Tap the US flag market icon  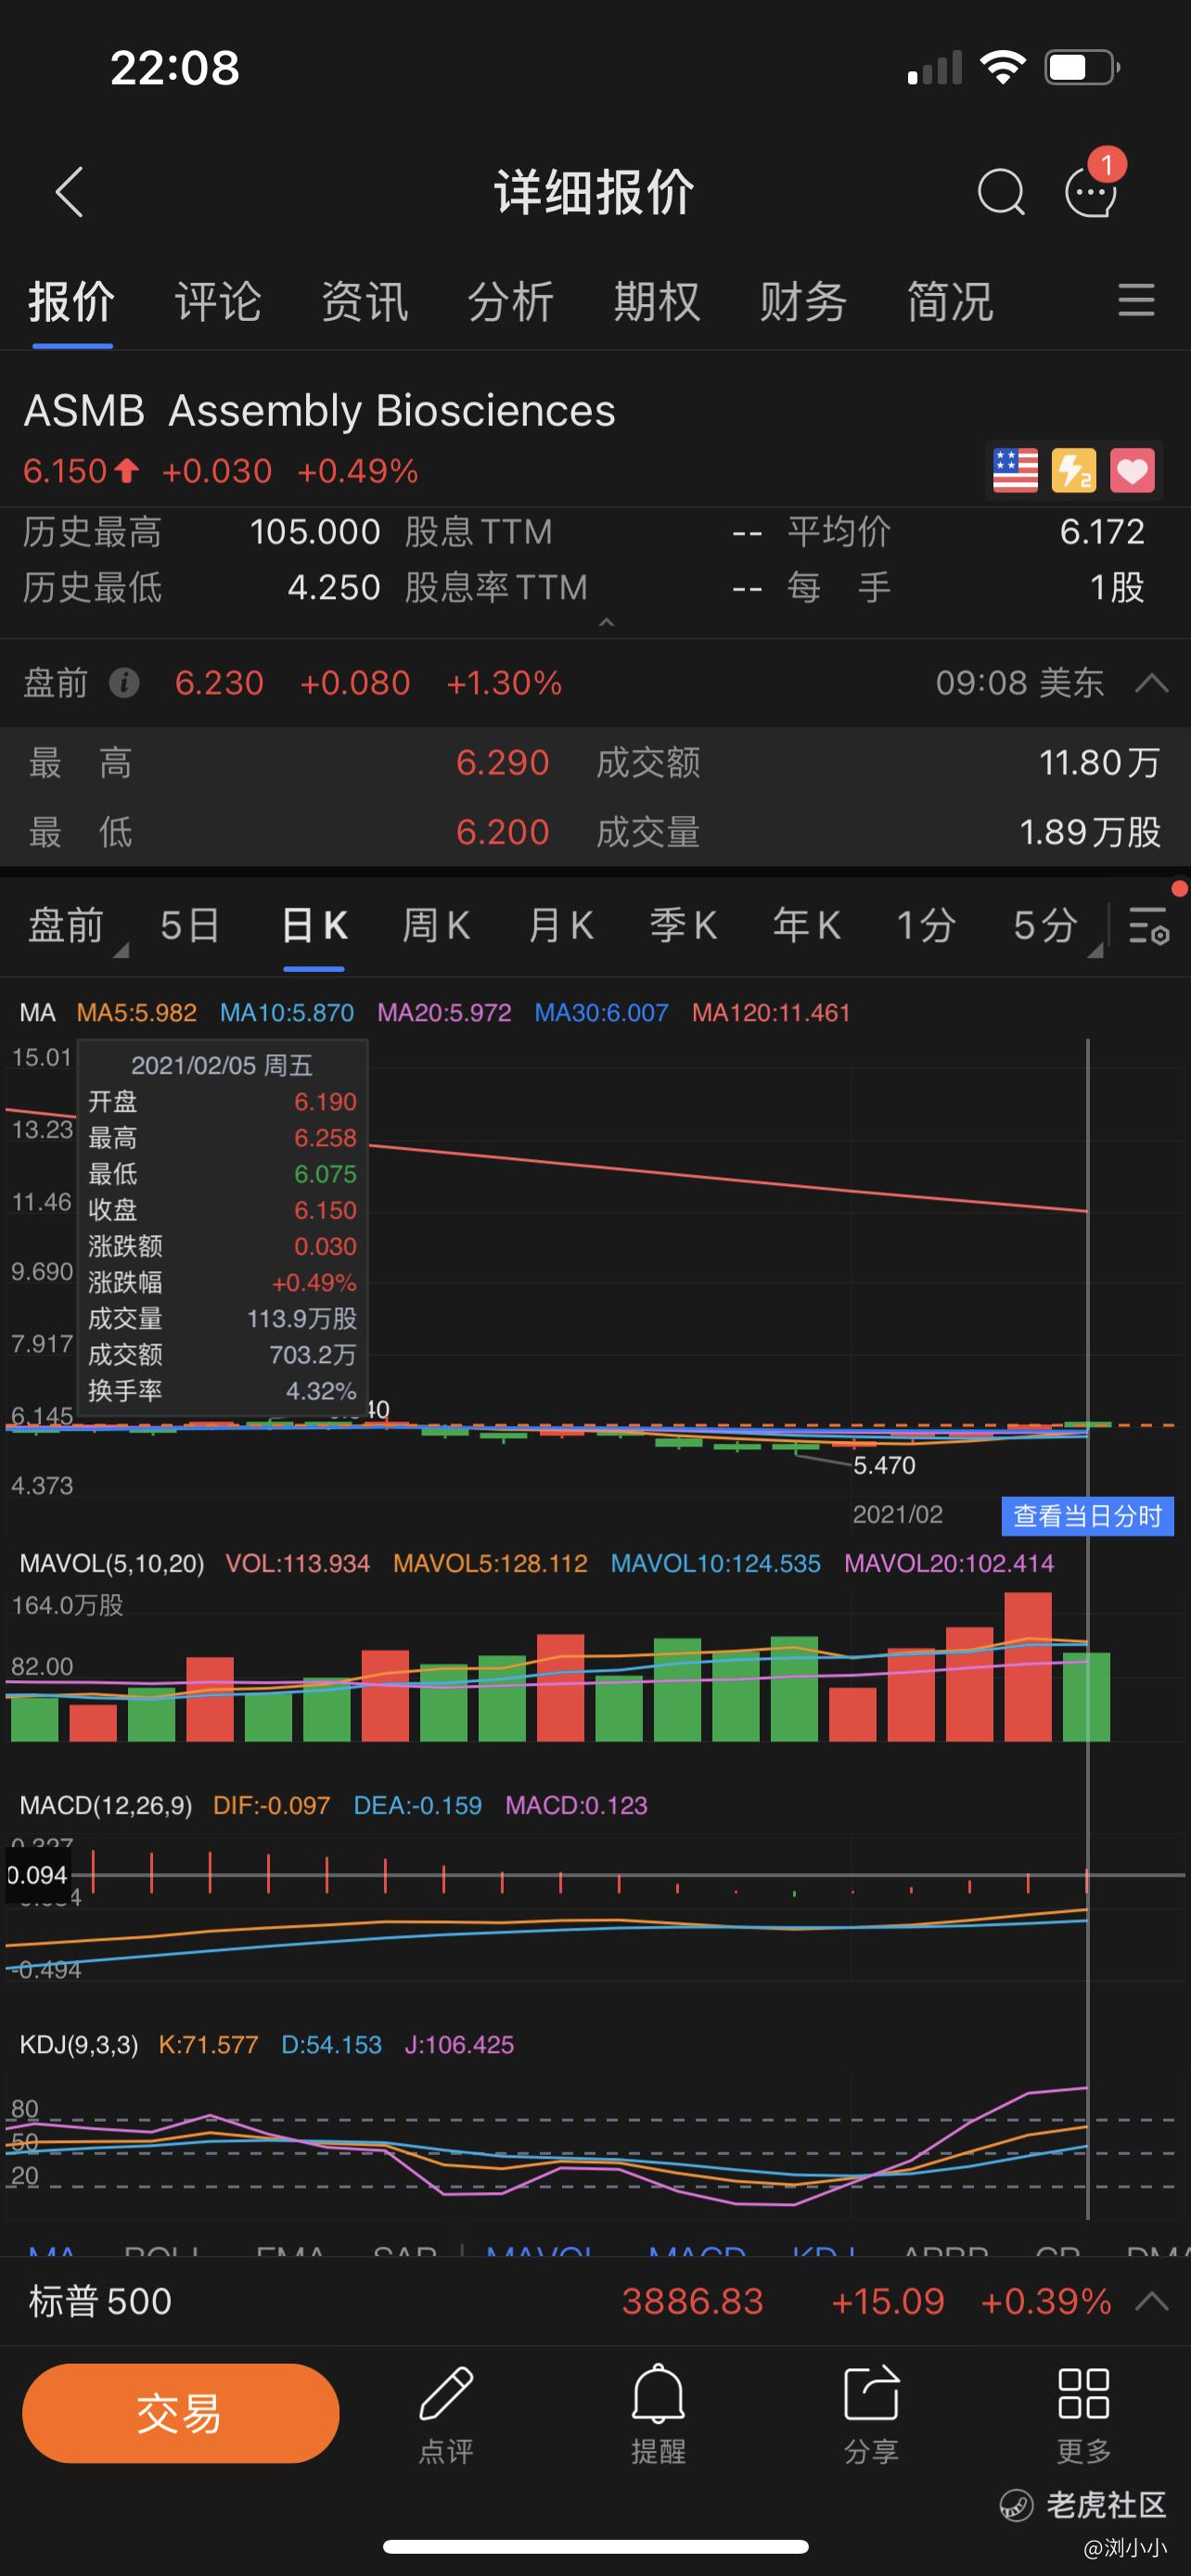click(x=1015, y=470)
